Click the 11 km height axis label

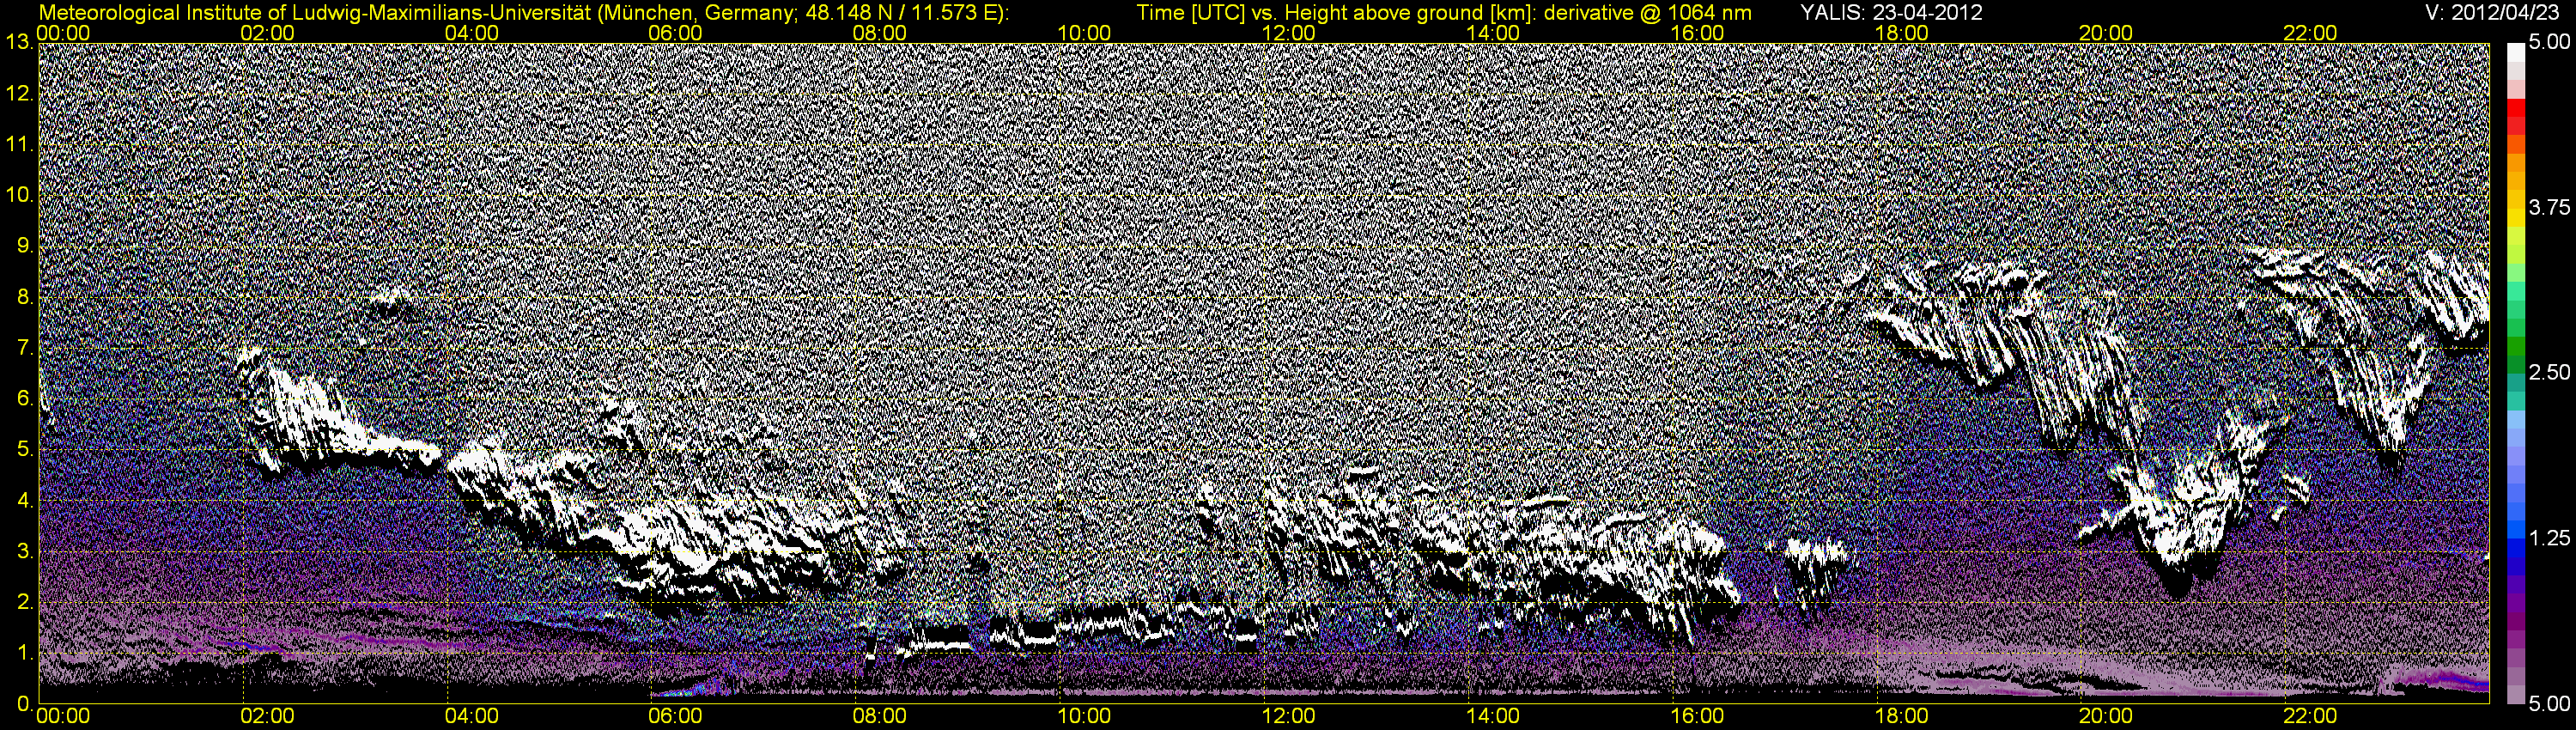(x=18, y=144)
